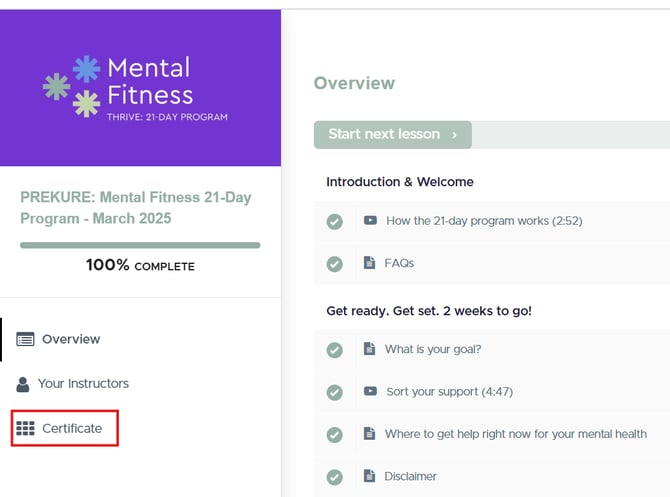Click the arrow on Start next lesson
670x497 pixels.
tap(455, 134)
